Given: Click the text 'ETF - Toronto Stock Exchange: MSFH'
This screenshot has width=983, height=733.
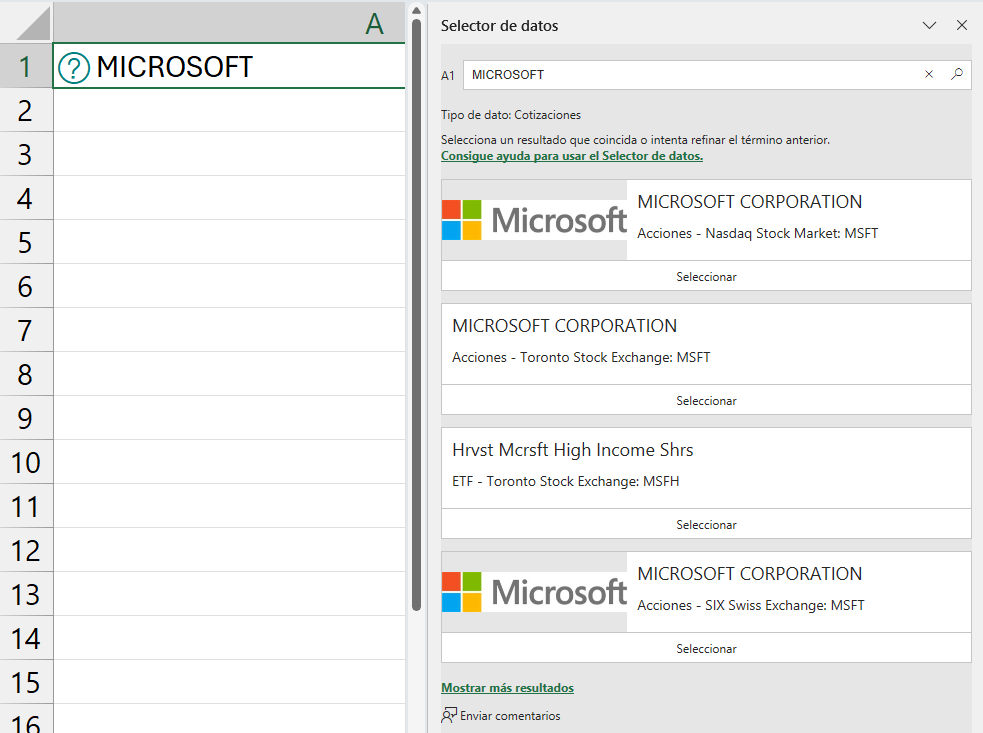Looking at the screenshot, I should [x=565, y=482].
